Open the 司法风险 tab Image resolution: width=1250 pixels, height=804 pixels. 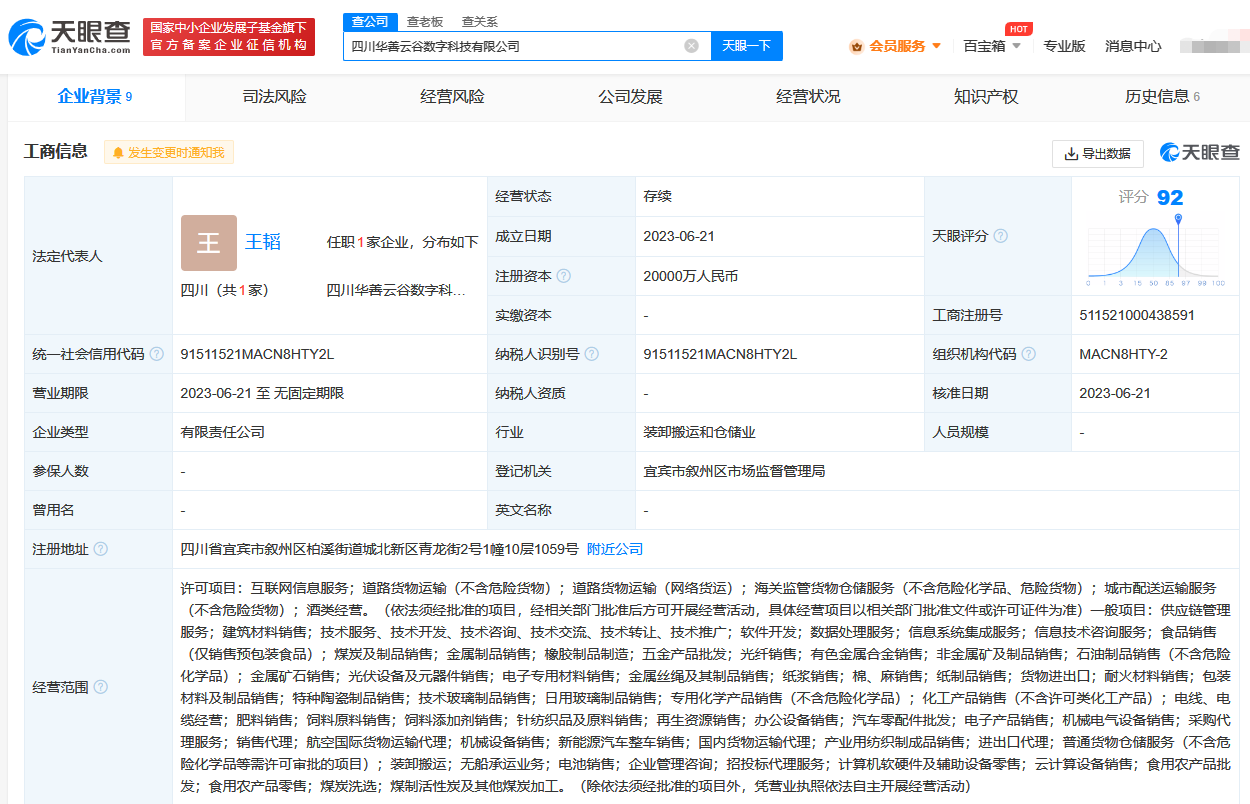coord(275,97)
